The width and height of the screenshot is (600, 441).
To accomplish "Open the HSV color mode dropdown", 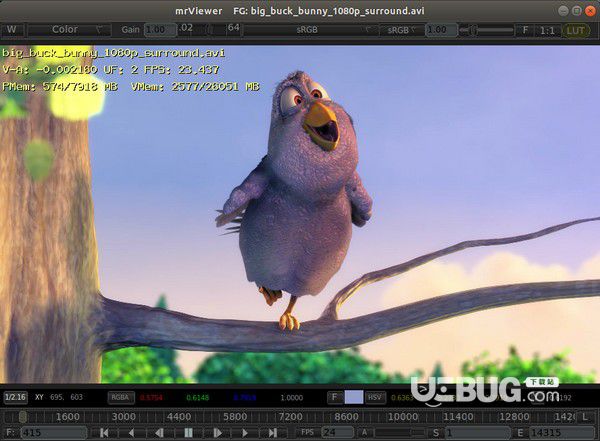I will (375, 397).
